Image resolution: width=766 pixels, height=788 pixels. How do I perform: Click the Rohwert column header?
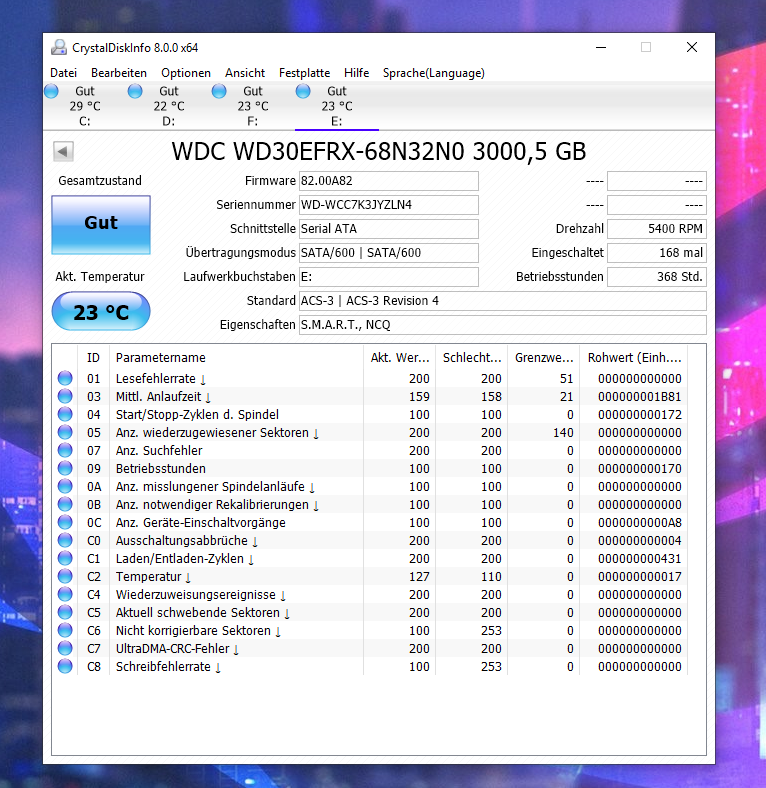pos(634,357)
